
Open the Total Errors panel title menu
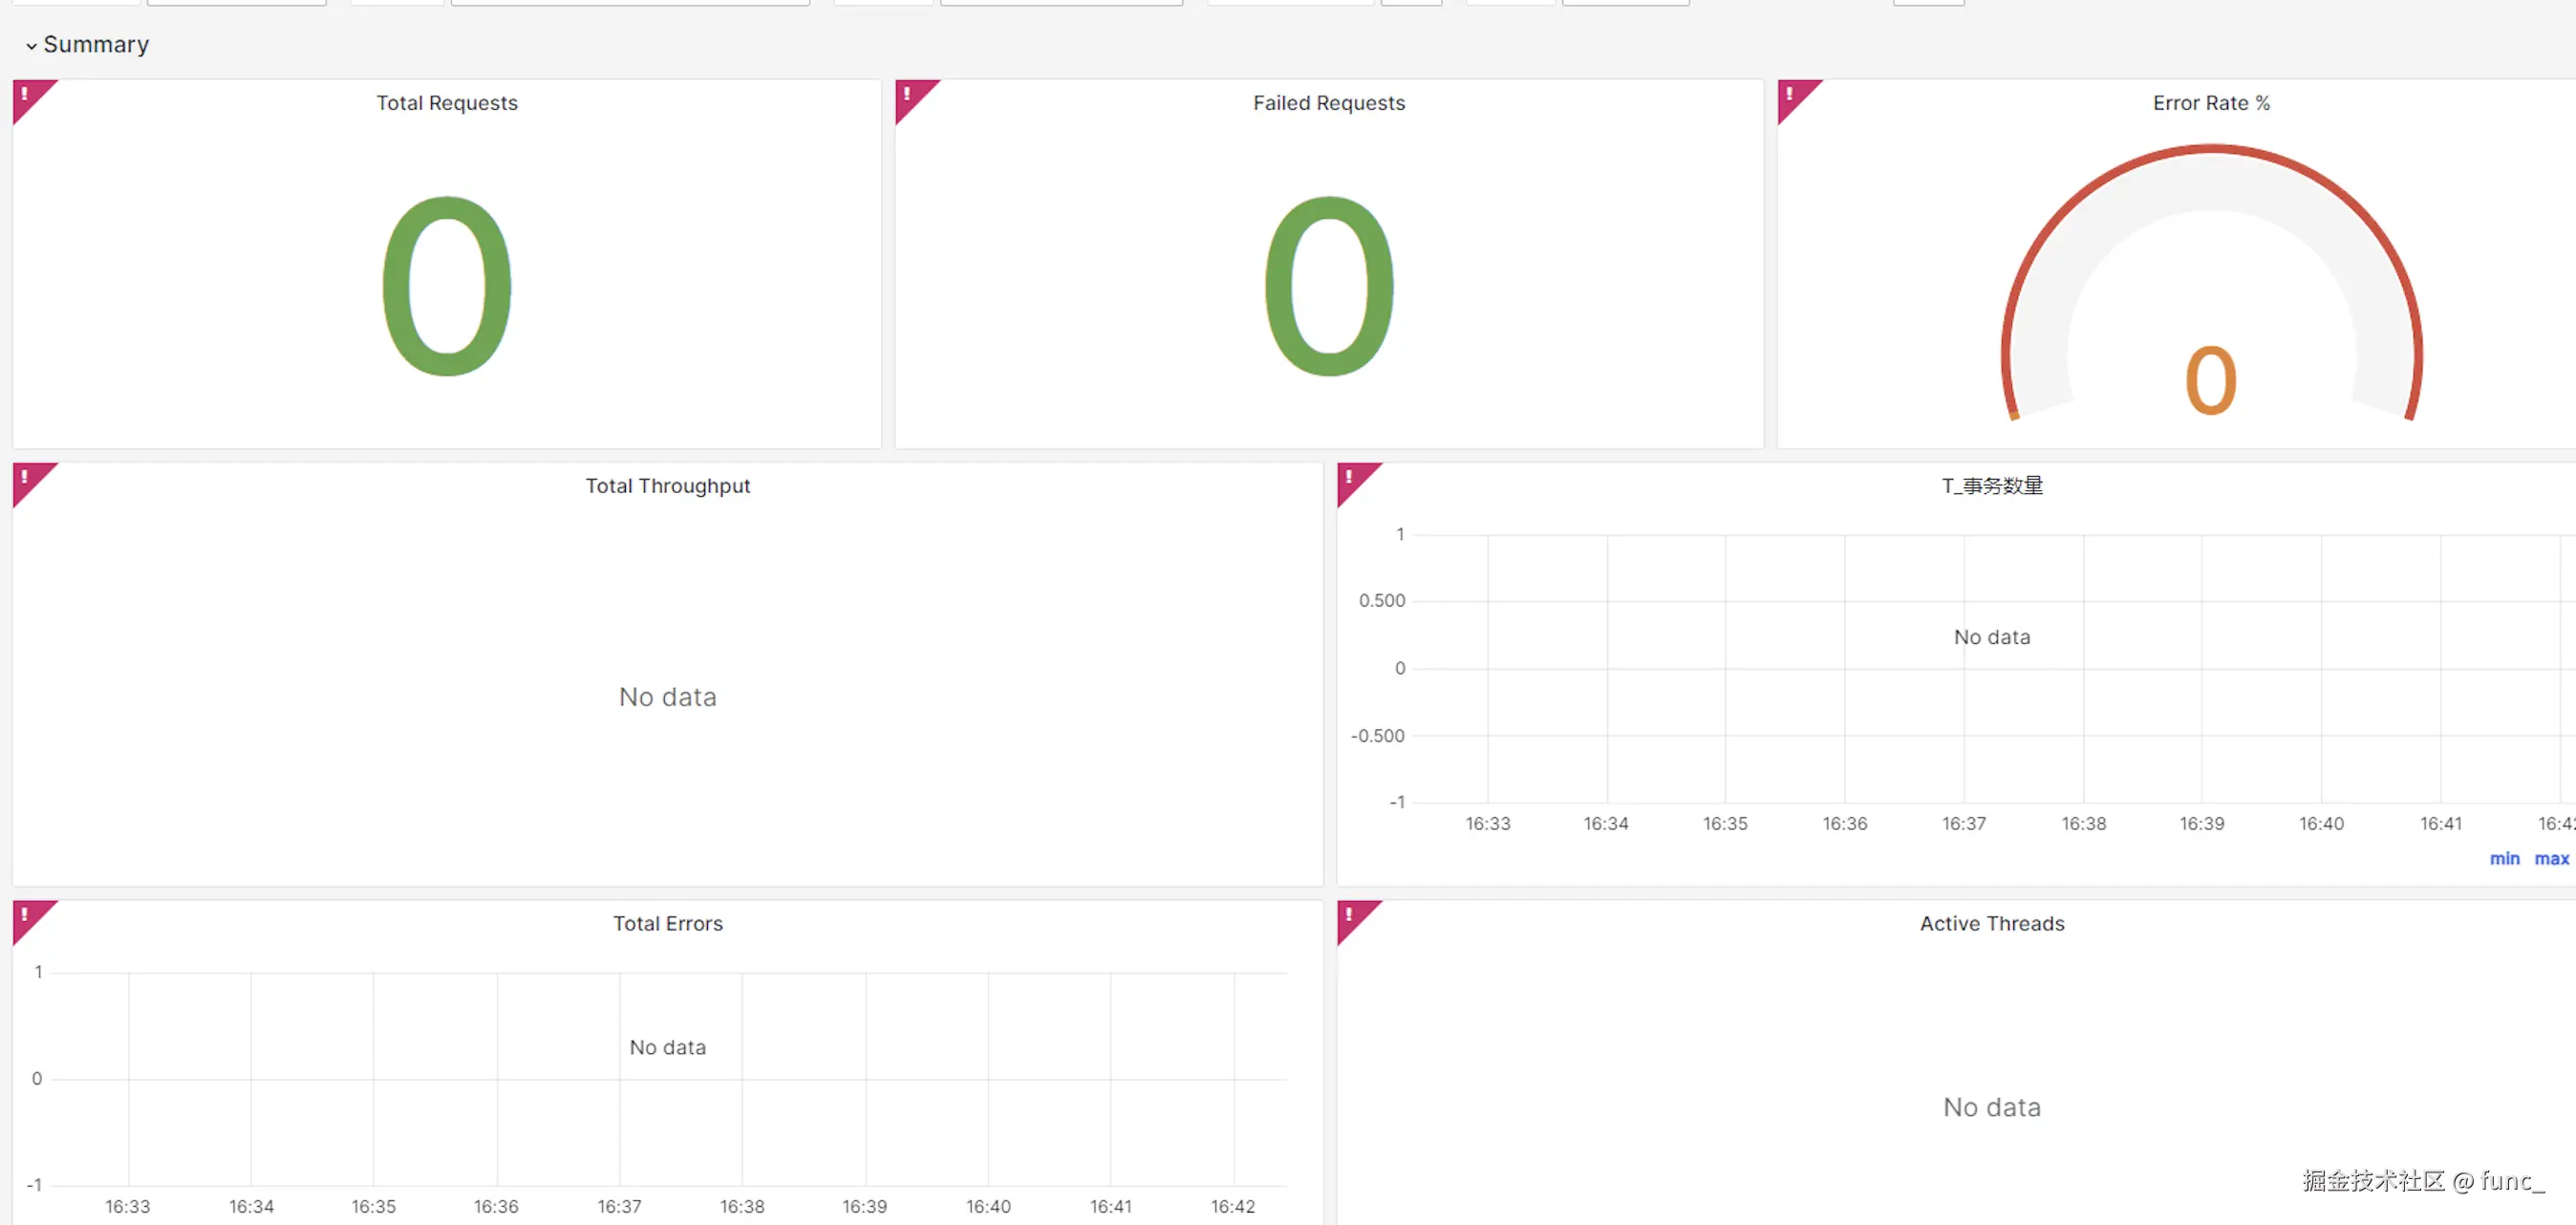[x=667, y=924]
